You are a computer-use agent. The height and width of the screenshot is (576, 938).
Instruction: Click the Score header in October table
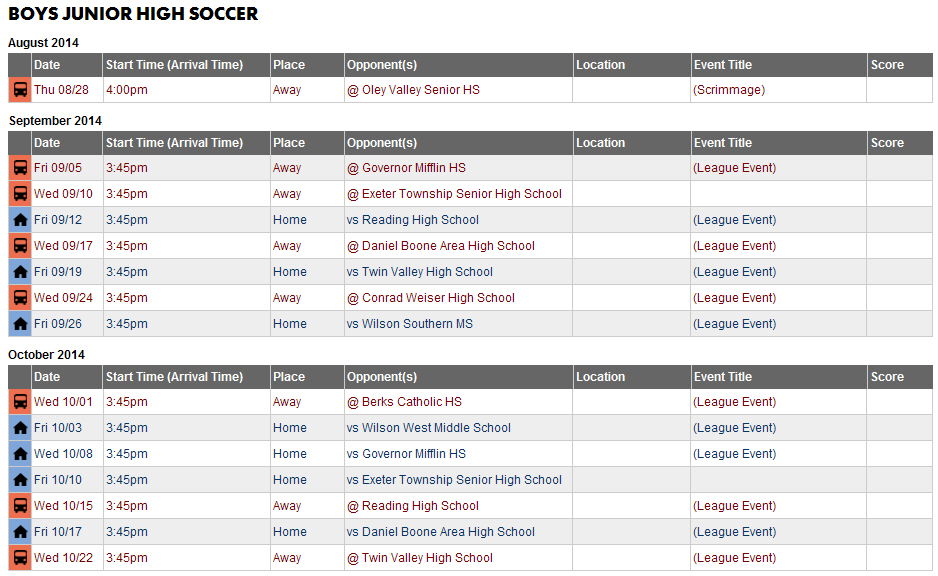coord(887,377)
